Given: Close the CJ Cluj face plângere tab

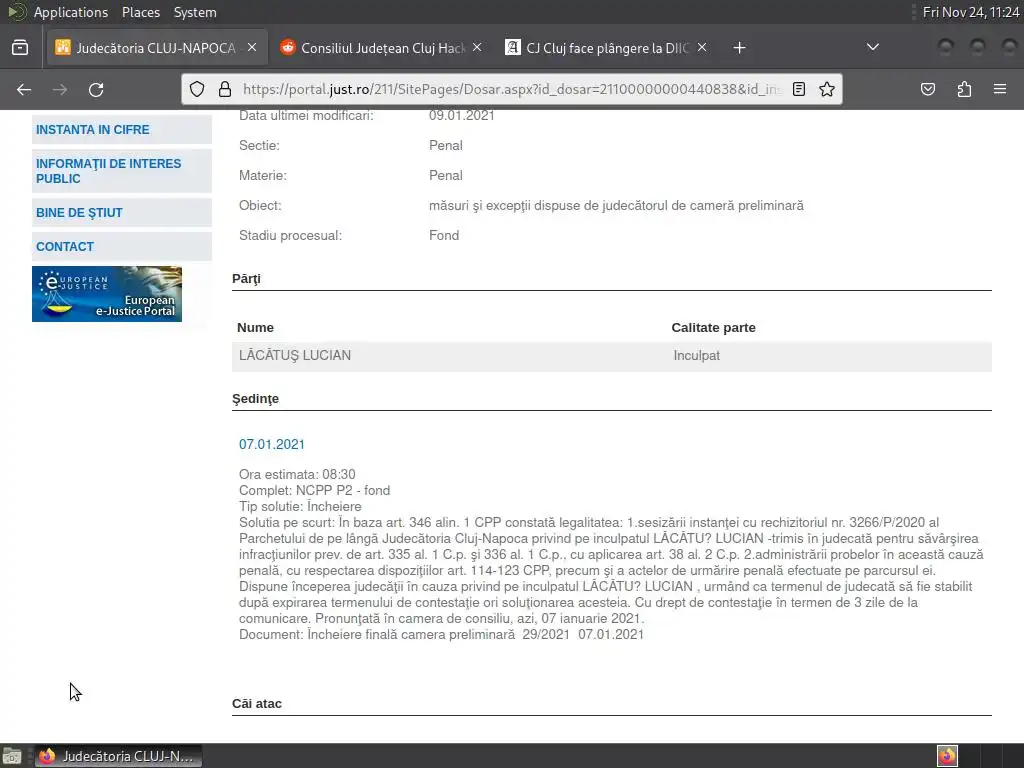Looking at the screenshot, I should pyautogui.click(x=701, y=47).
